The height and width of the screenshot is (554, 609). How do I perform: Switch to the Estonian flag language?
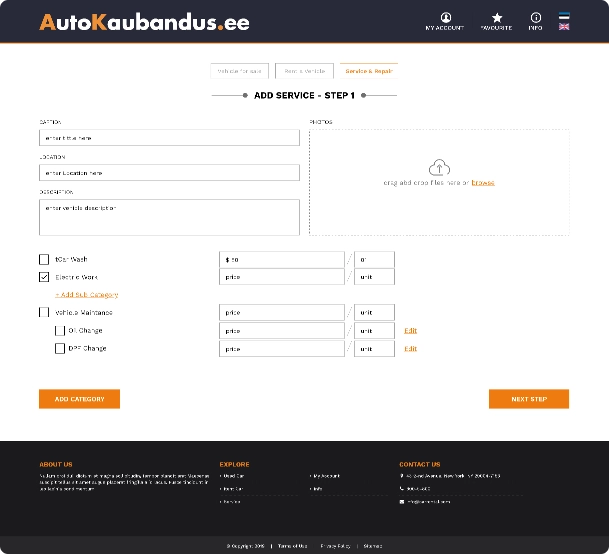(564, 16)
